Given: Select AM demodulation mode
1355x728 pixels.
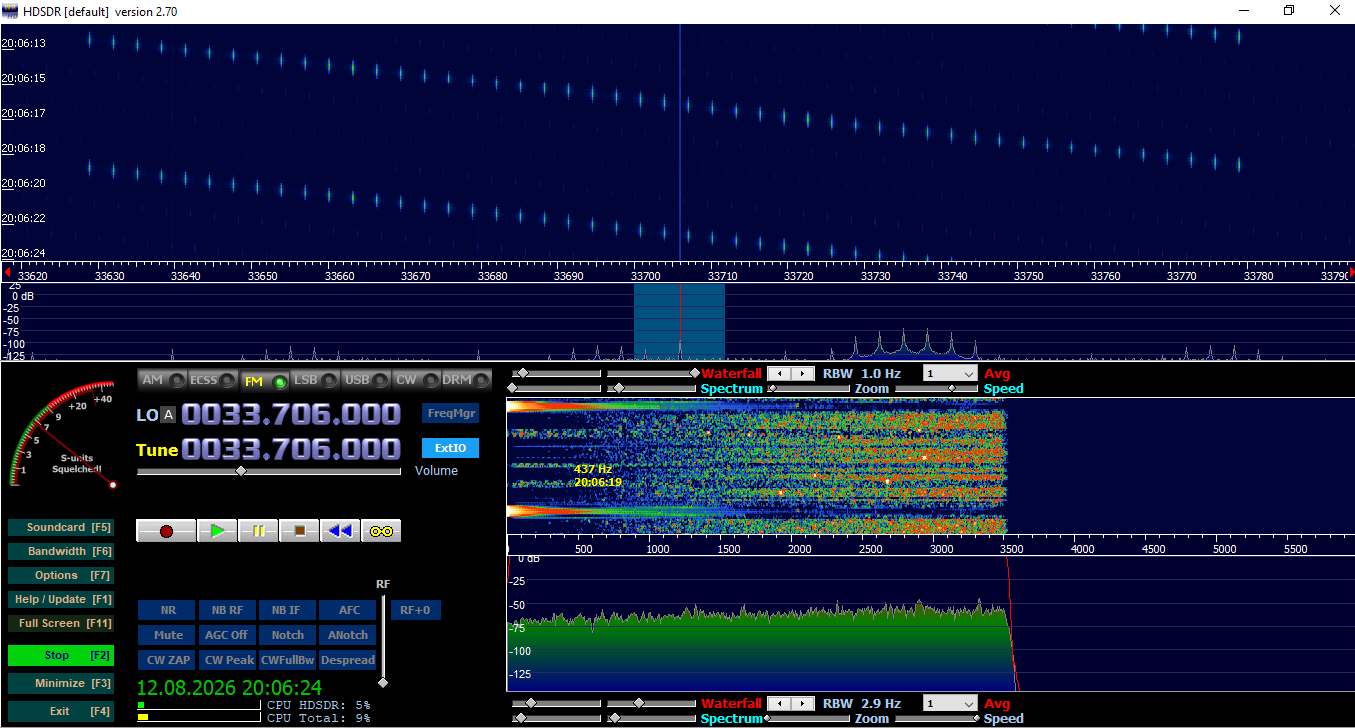Looking at the screenshot, I should click(163, 380).
